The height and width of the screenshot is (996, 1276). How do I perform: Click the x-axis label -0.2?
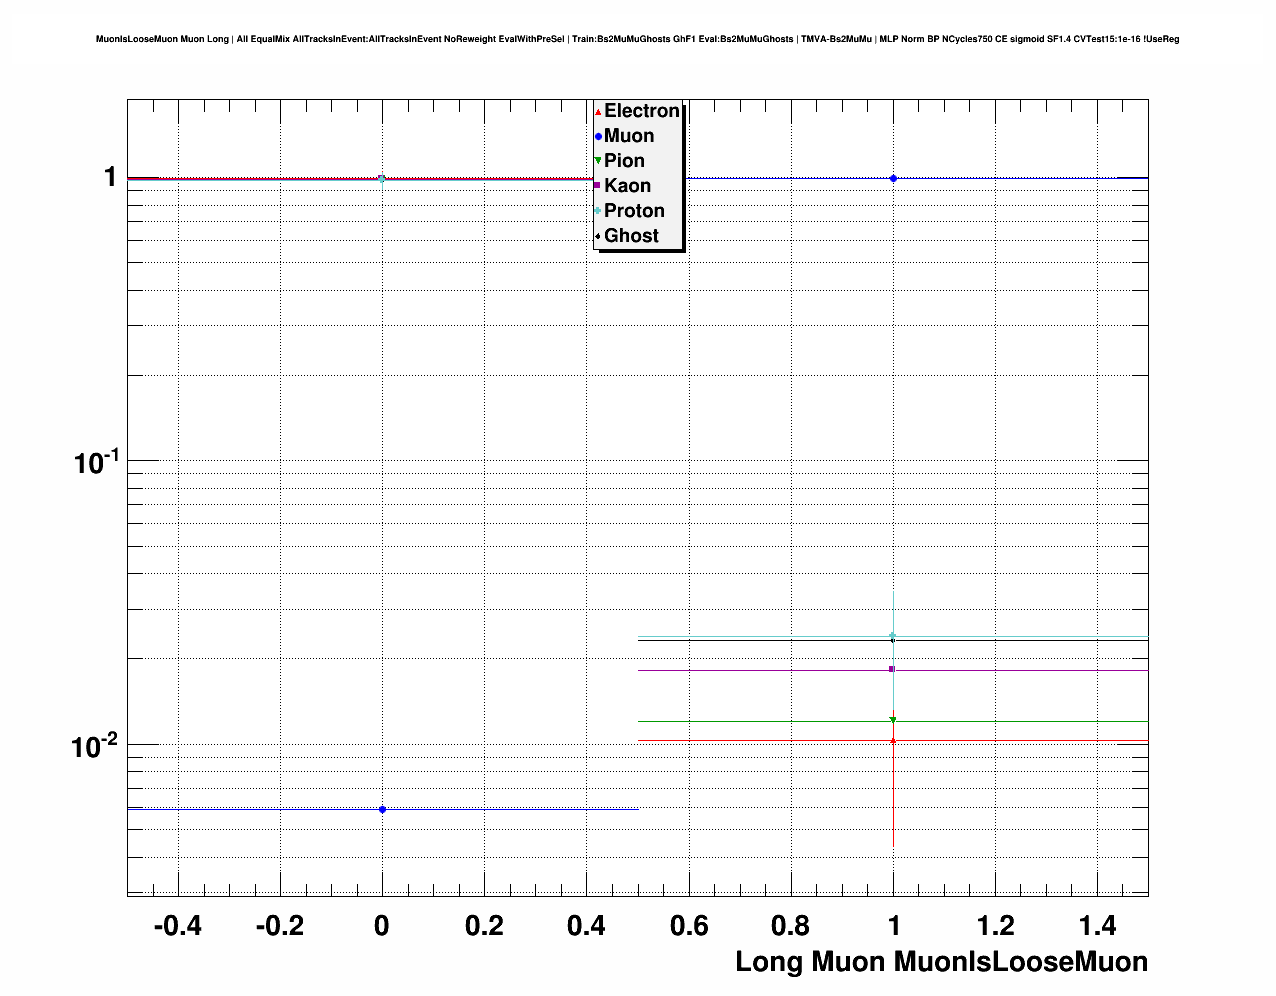[x=280, y=926]
